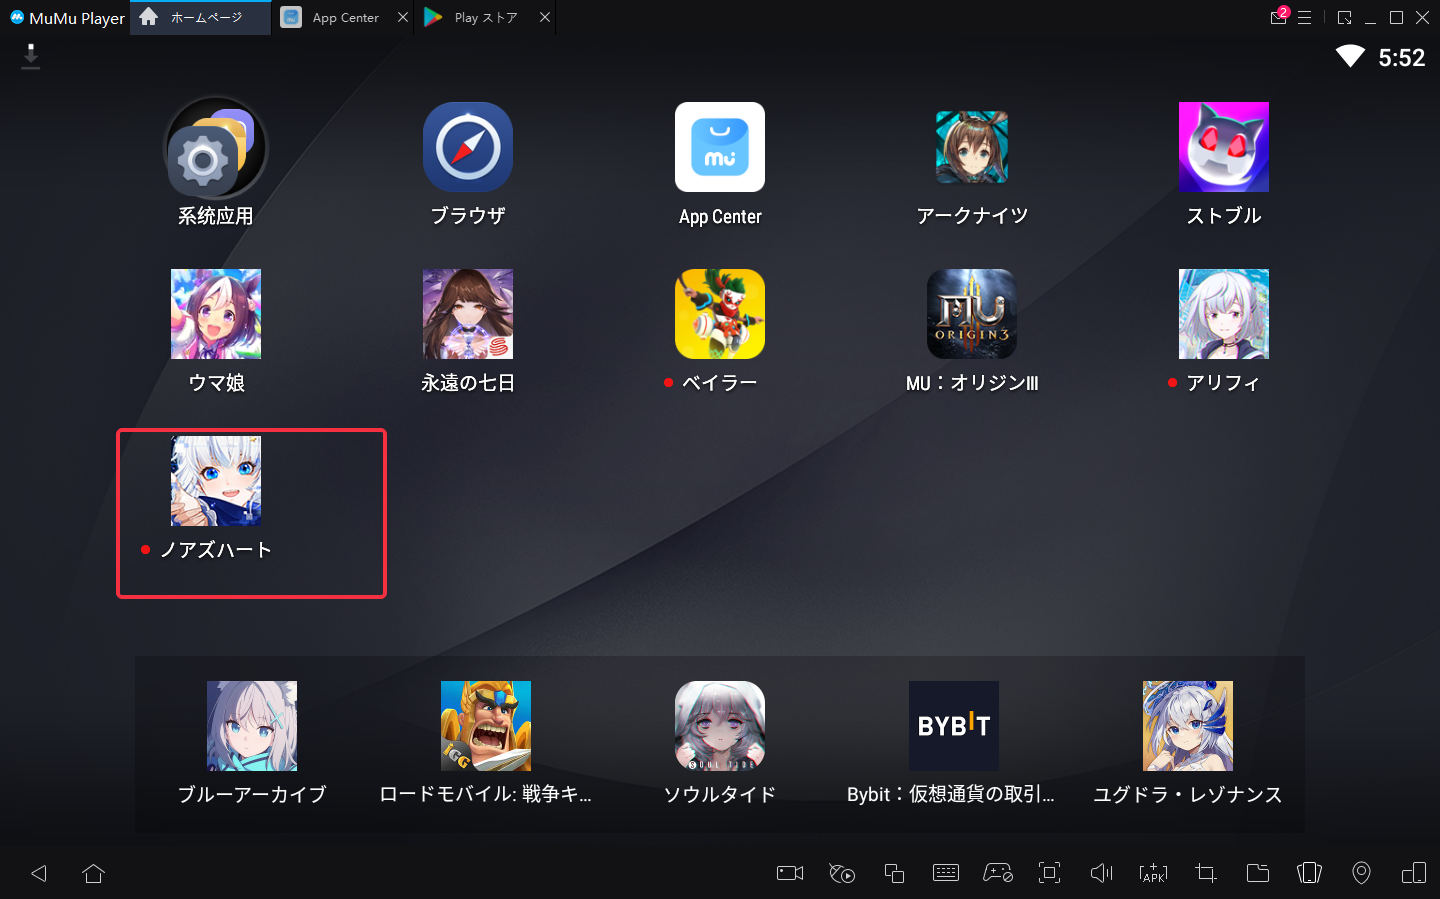Open the ウマ娘 game icon

pos(216,314)
